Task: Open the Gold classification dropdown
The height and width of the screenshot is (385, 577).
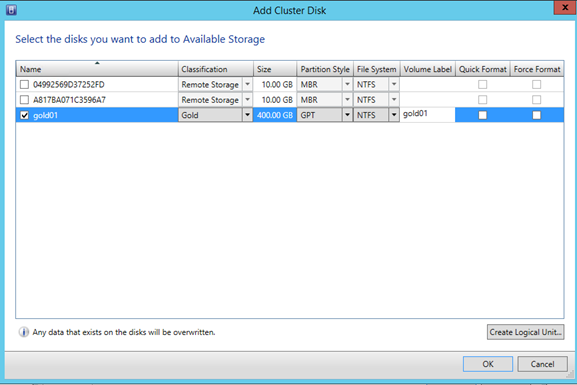Action: pos(247,115)
